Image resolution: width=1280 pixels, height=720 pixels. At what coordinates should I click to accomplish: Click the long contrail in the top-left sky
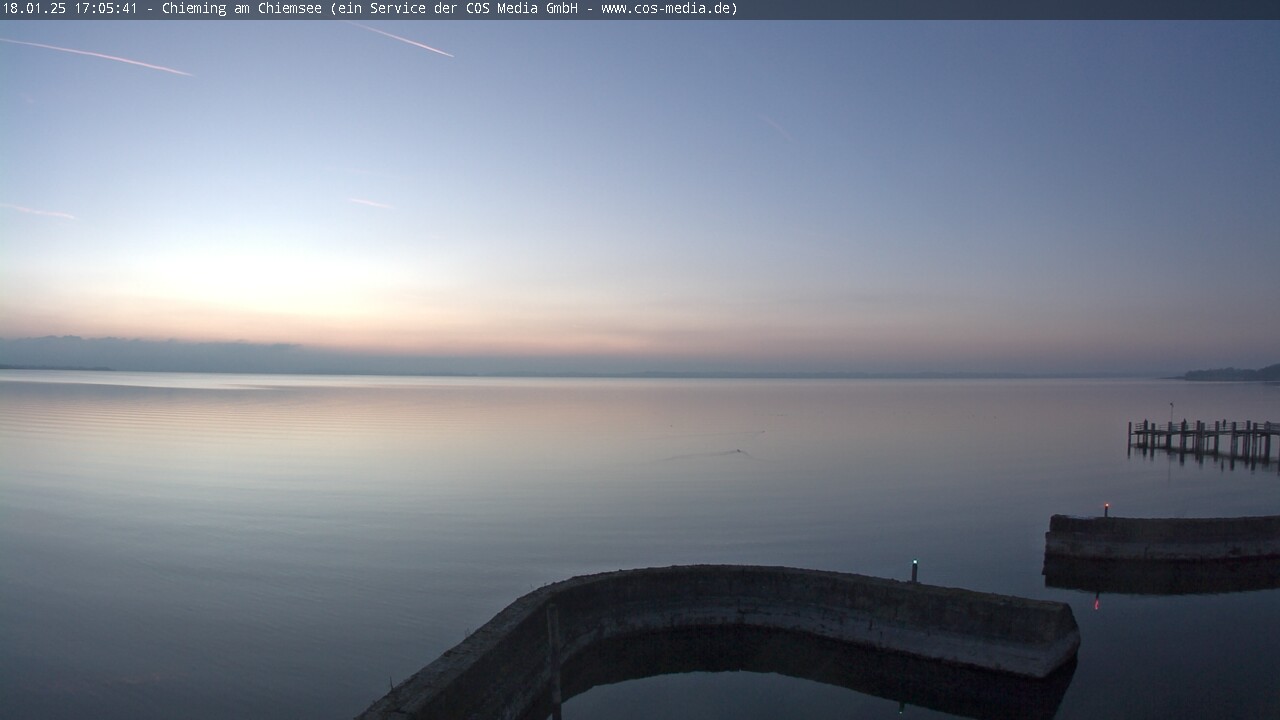(x=100, y=55)
